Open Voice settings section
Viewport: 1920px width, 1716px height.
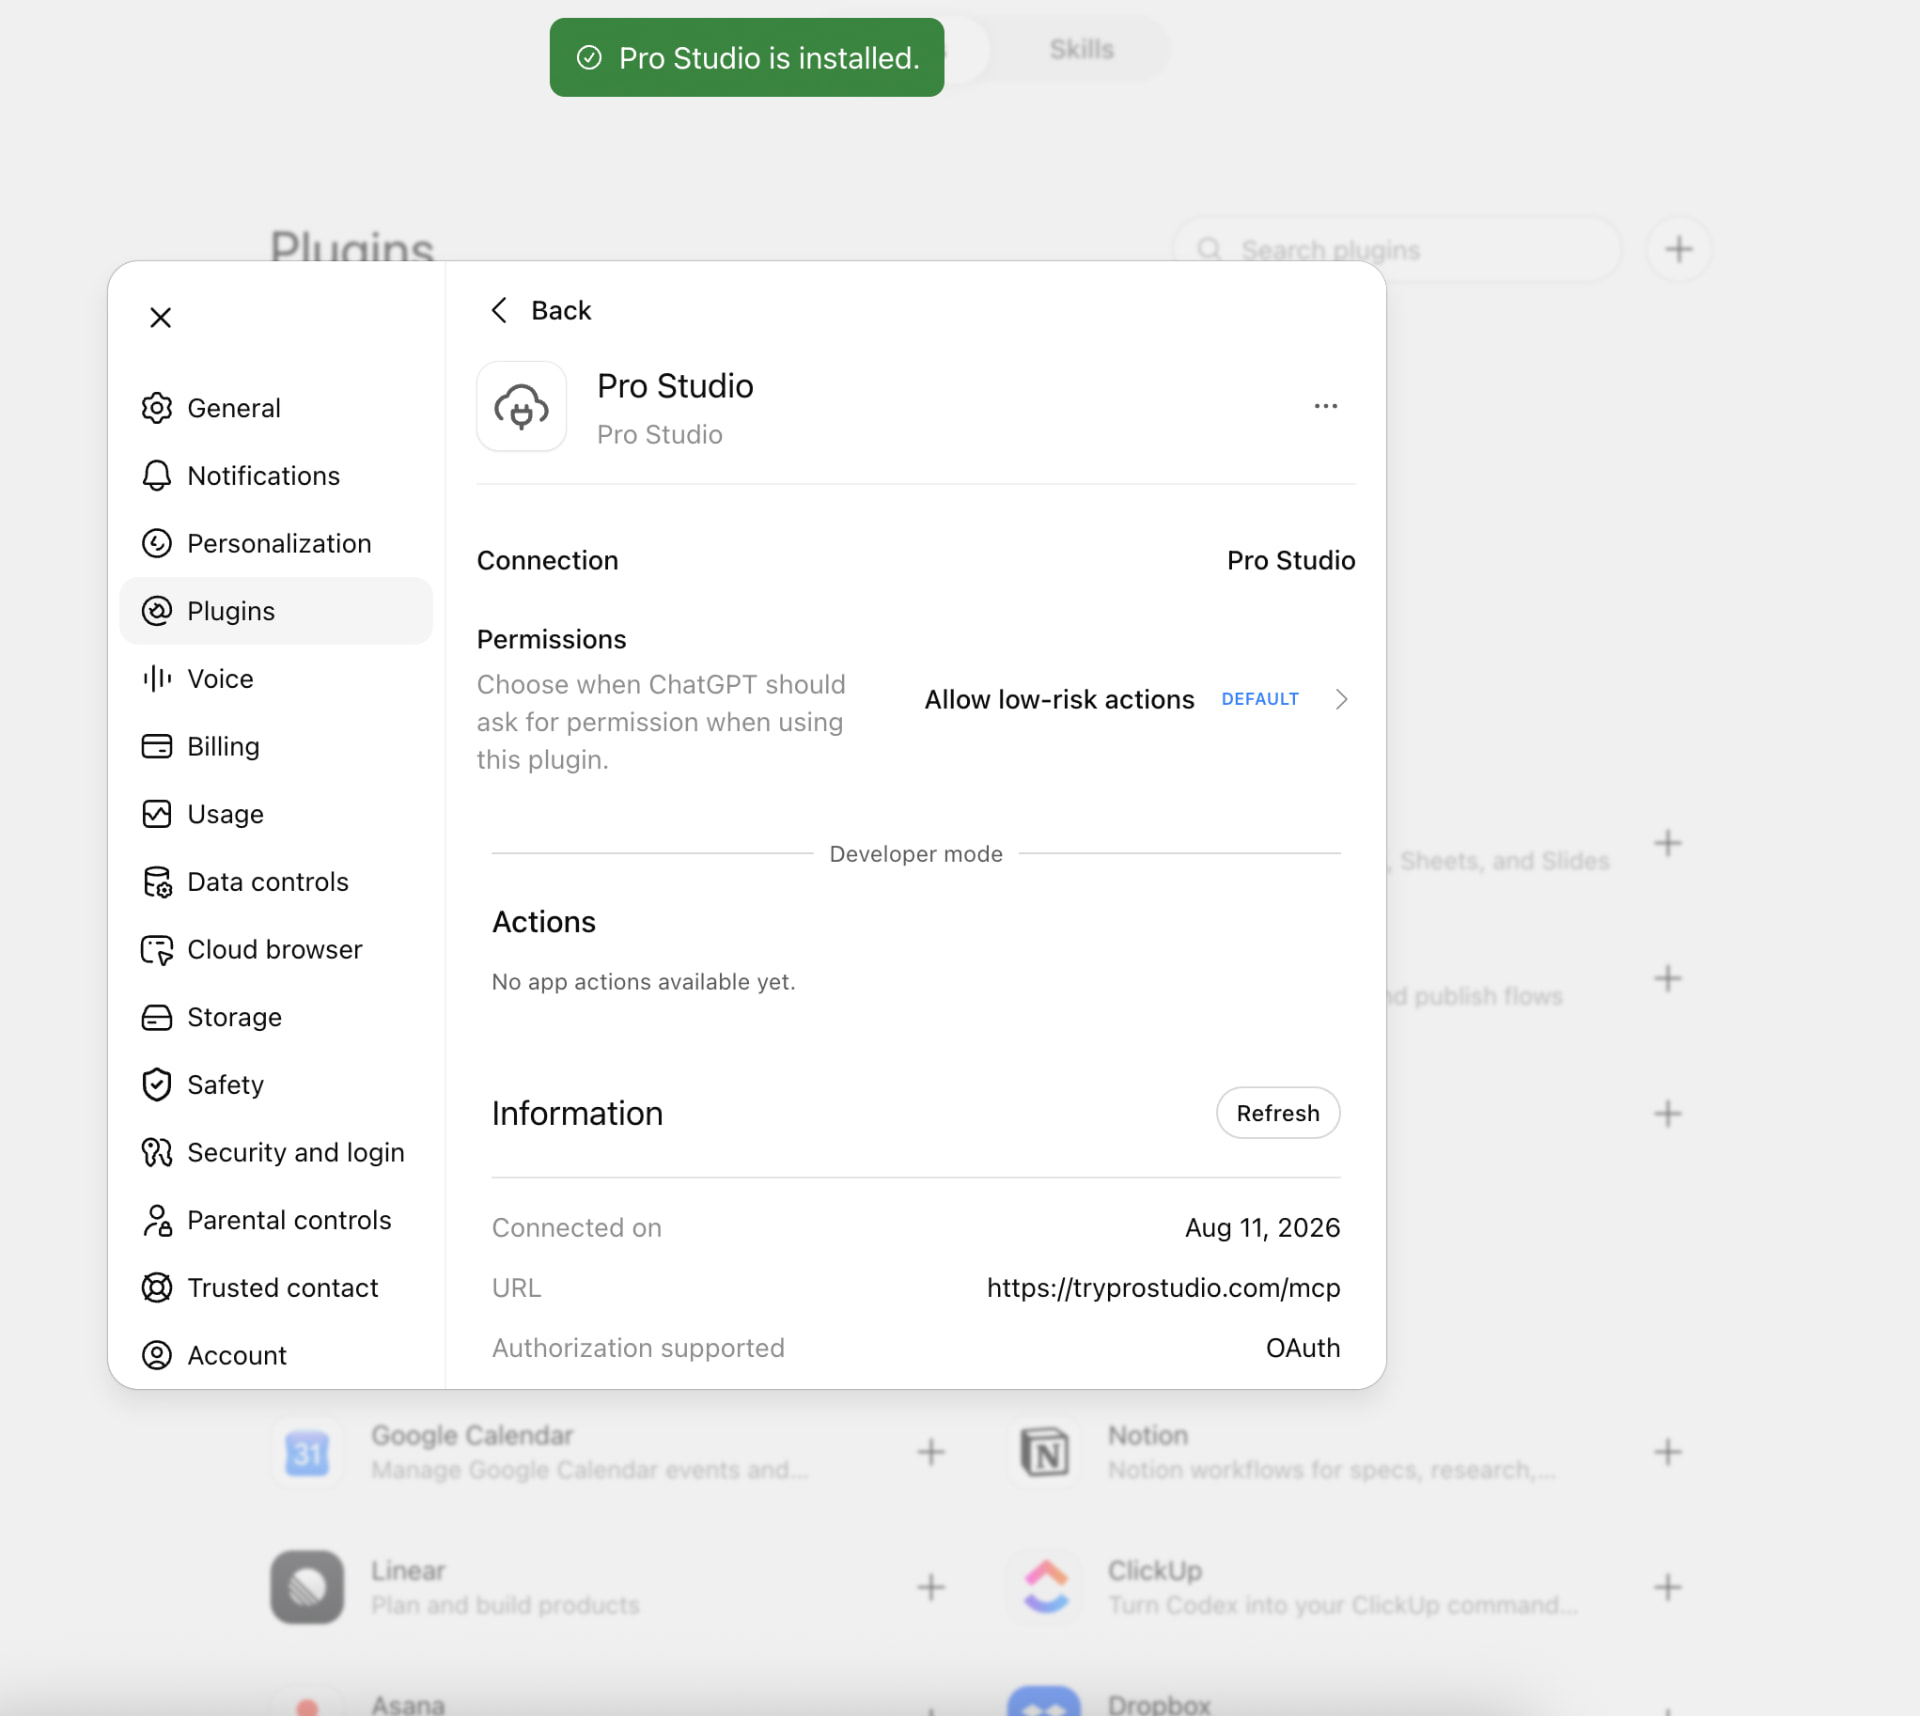pos(276,679)
